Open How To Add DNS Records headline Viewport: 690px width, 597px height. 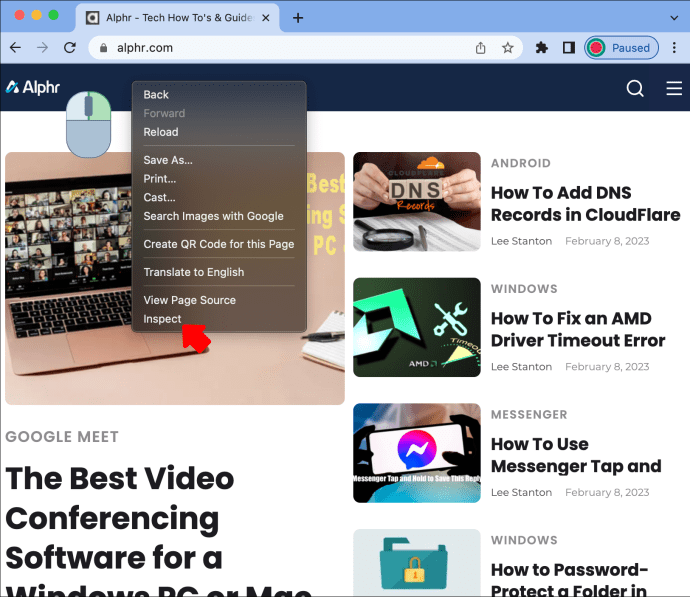[585, 204]
